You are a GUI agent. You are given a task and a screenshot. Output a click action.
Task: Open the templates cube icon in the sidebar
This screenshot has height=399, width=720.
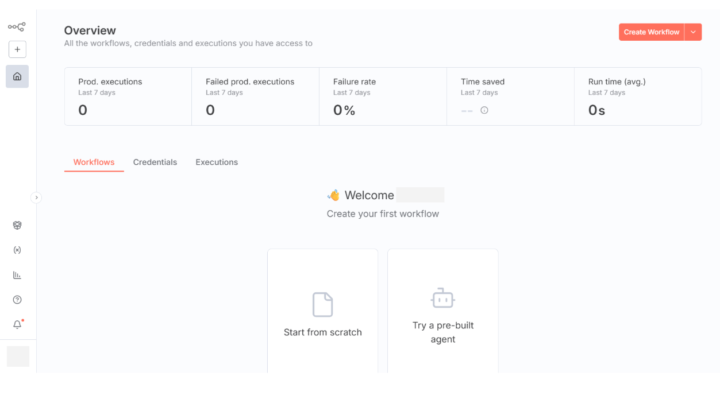(17, 225)
